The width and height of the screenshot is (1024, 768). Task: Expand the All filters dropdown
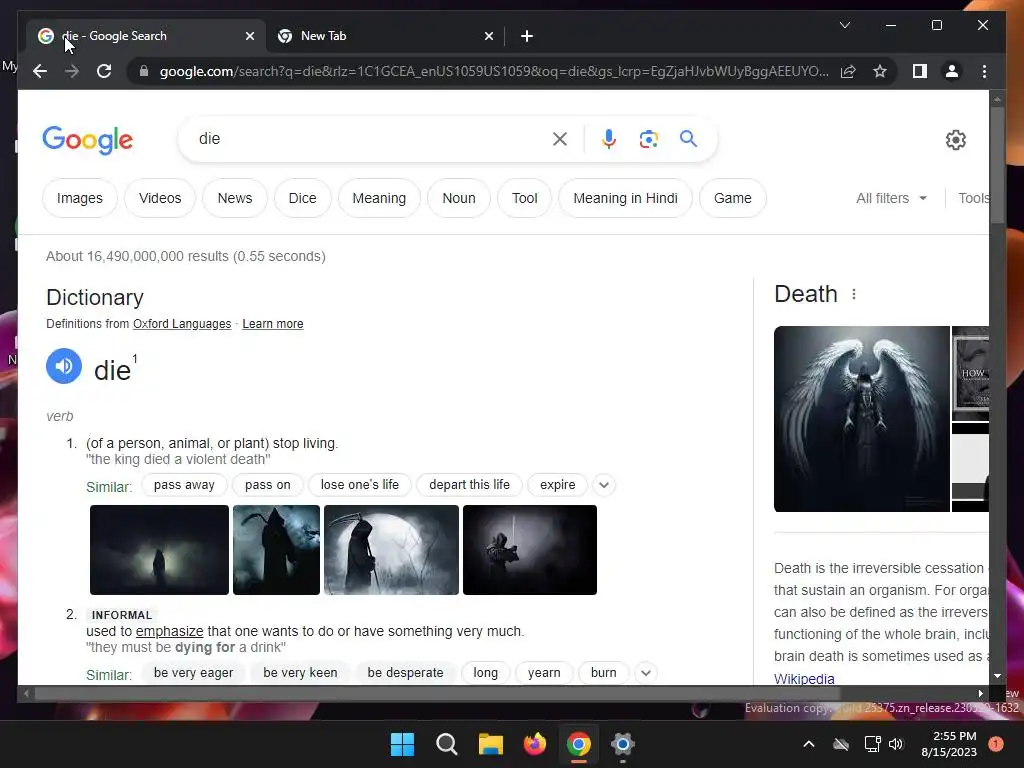click(891, 198)
